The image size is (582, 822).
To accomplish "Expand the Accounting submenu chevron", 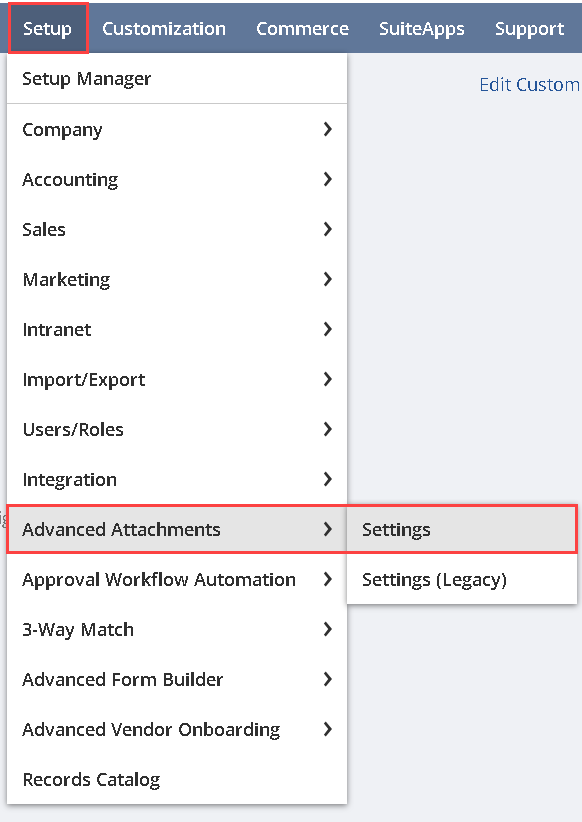I will pyautogui.click(x=328, y=179).
